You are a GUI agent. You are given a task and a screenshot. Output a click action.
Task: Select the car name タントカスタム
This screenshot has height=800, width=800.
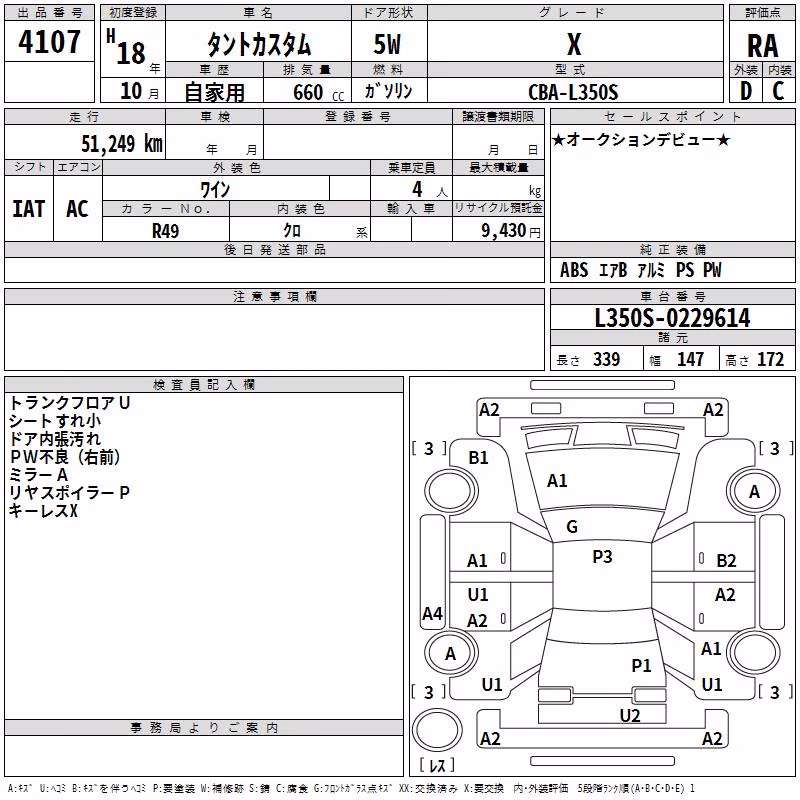click(x=259, y=44)
